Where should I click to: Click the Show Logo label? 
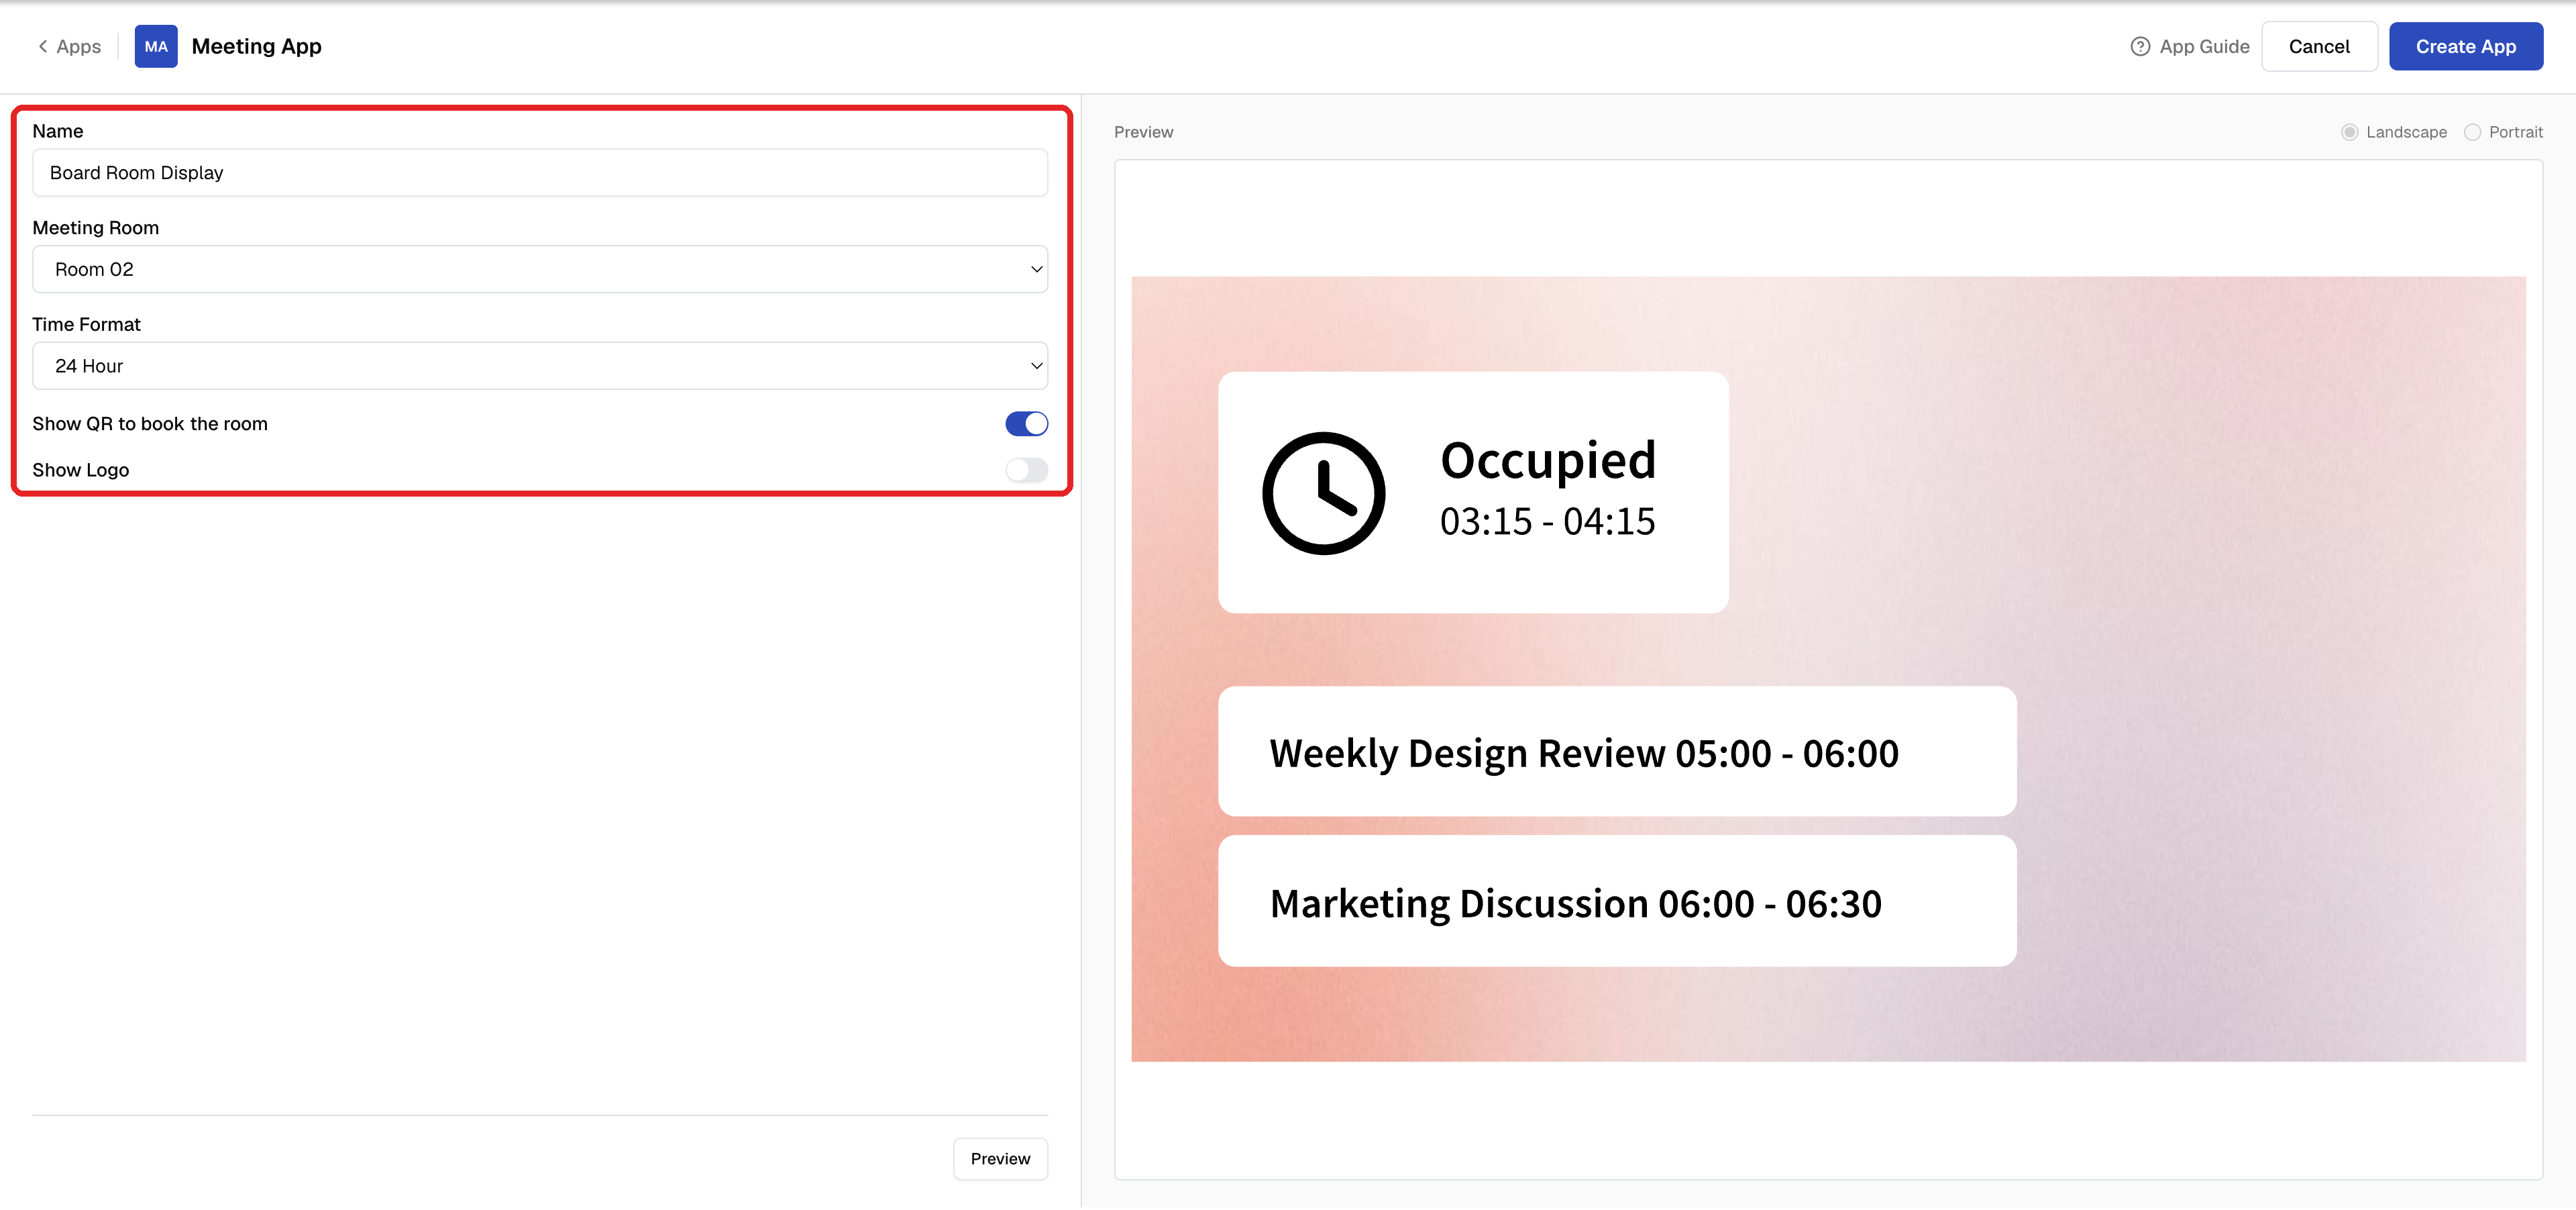point(80,470)
